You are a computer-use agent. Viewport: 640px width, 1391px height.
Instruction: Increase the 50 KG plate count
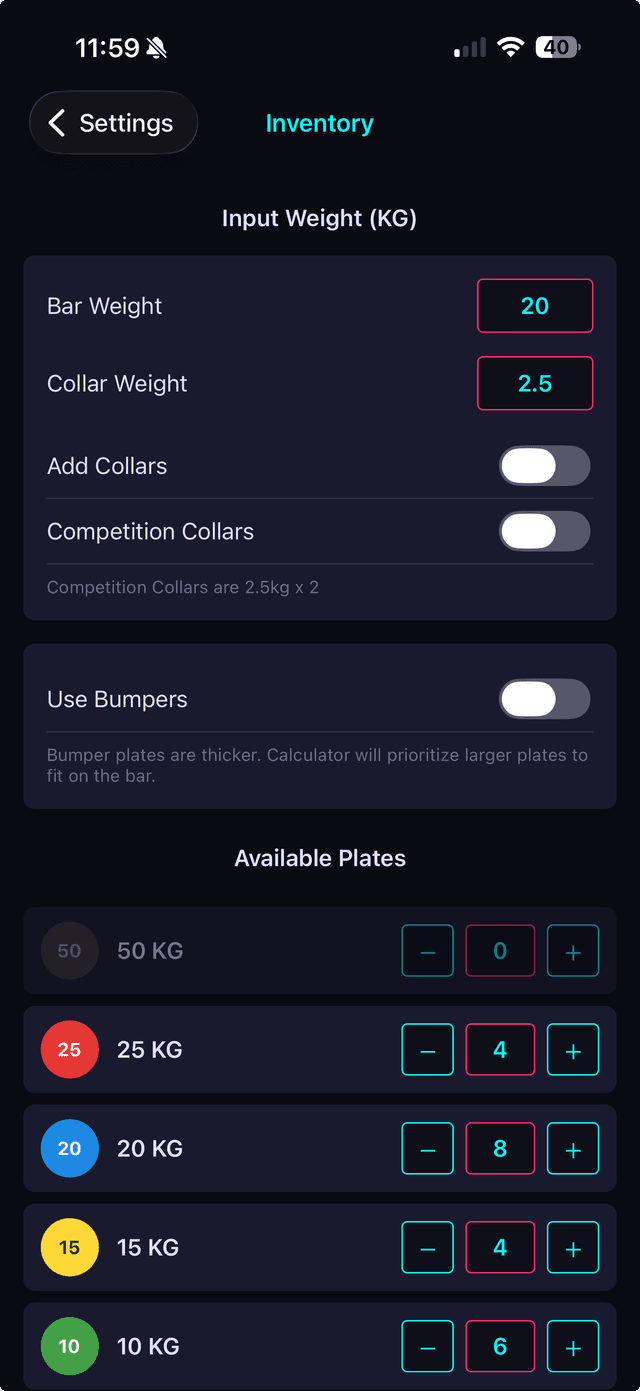(573, 950)
